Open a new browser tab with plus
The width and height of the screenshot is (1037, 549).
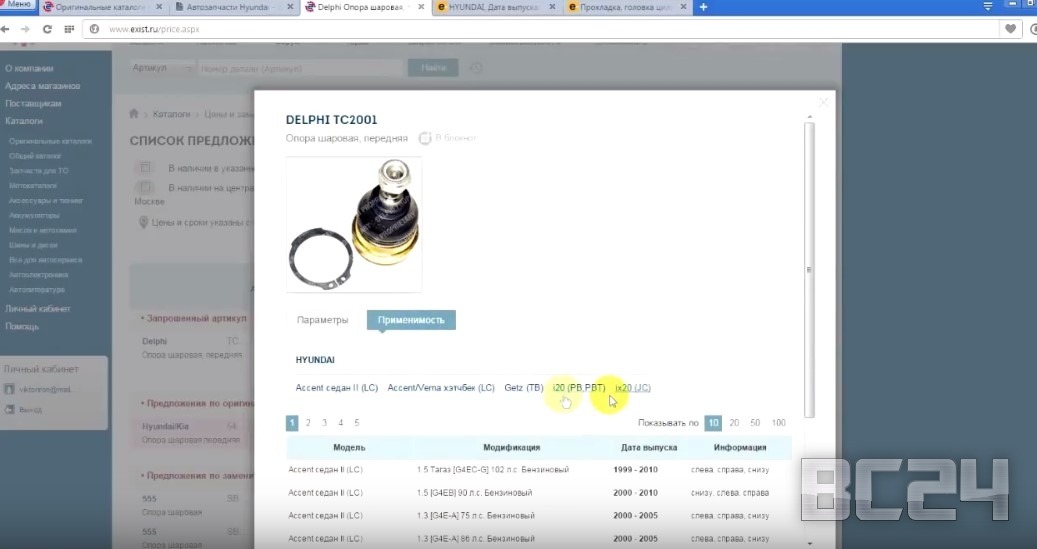tap(703, 7)
